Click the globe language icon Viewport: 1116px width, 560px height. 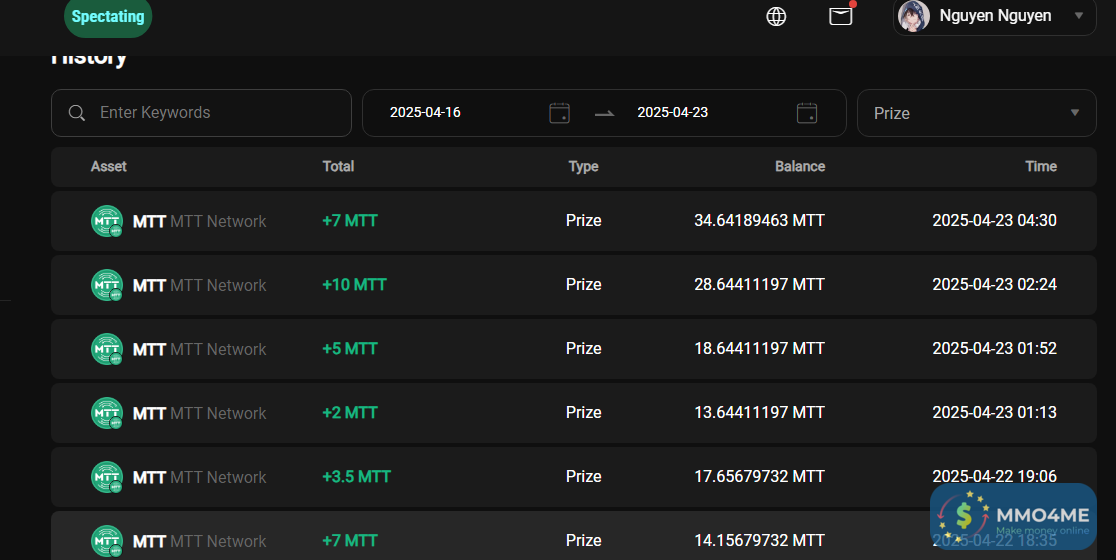(776, 16)
